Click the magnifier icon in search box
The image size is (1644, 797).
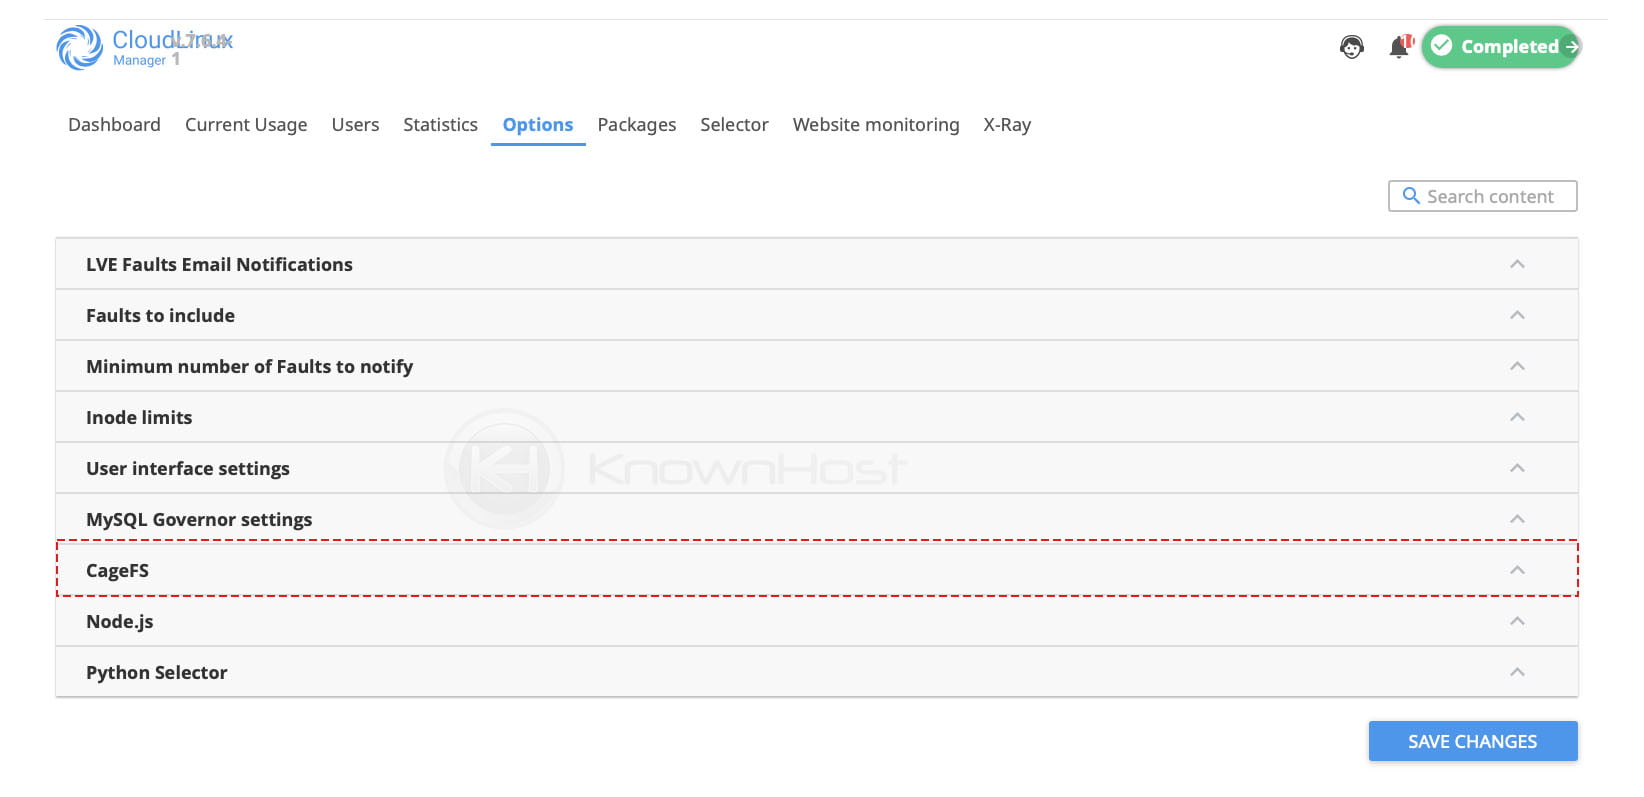coord(1411,196)
